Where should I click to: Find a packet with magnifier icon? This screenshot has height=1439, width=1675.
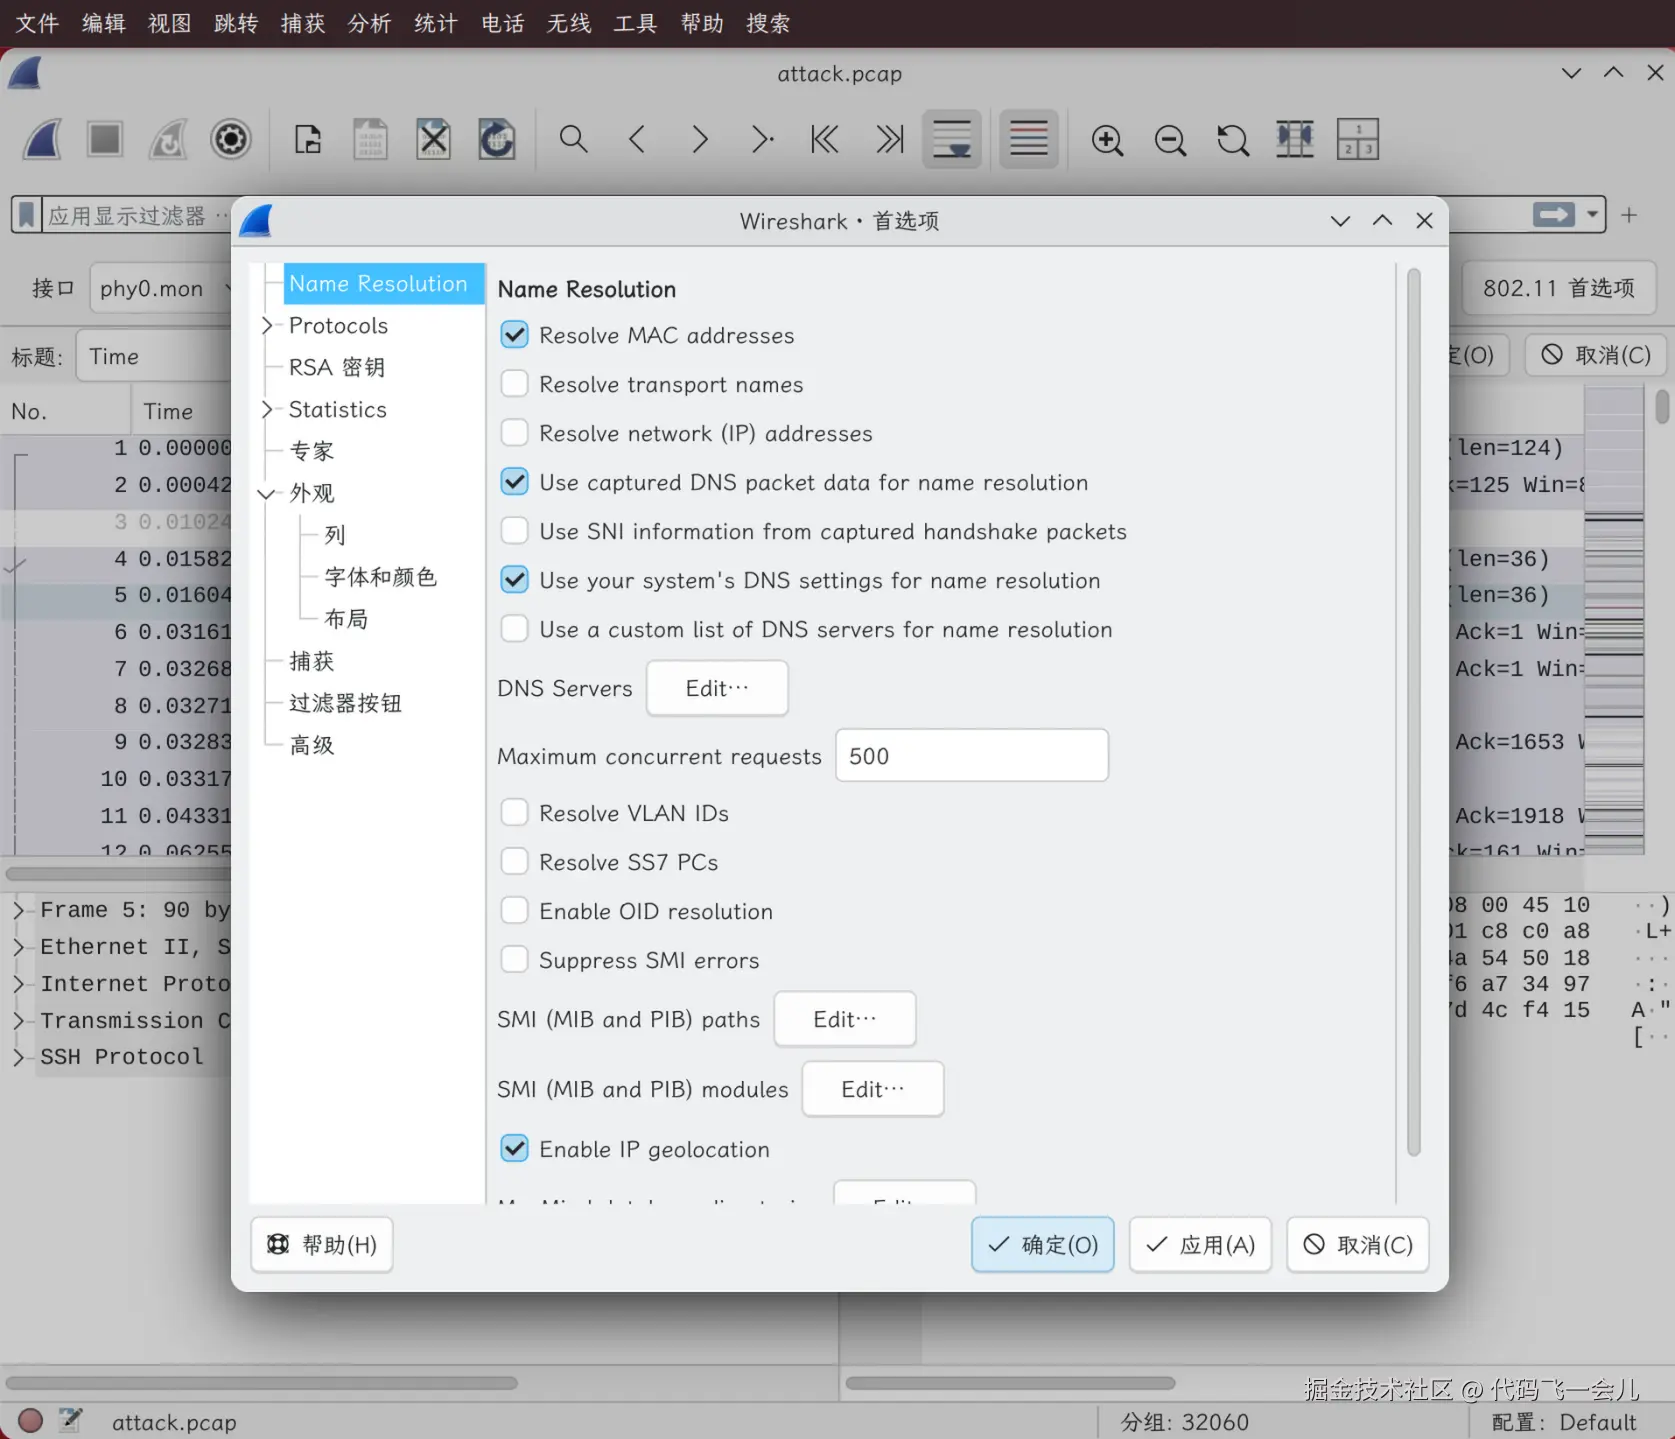click(573, 139)
